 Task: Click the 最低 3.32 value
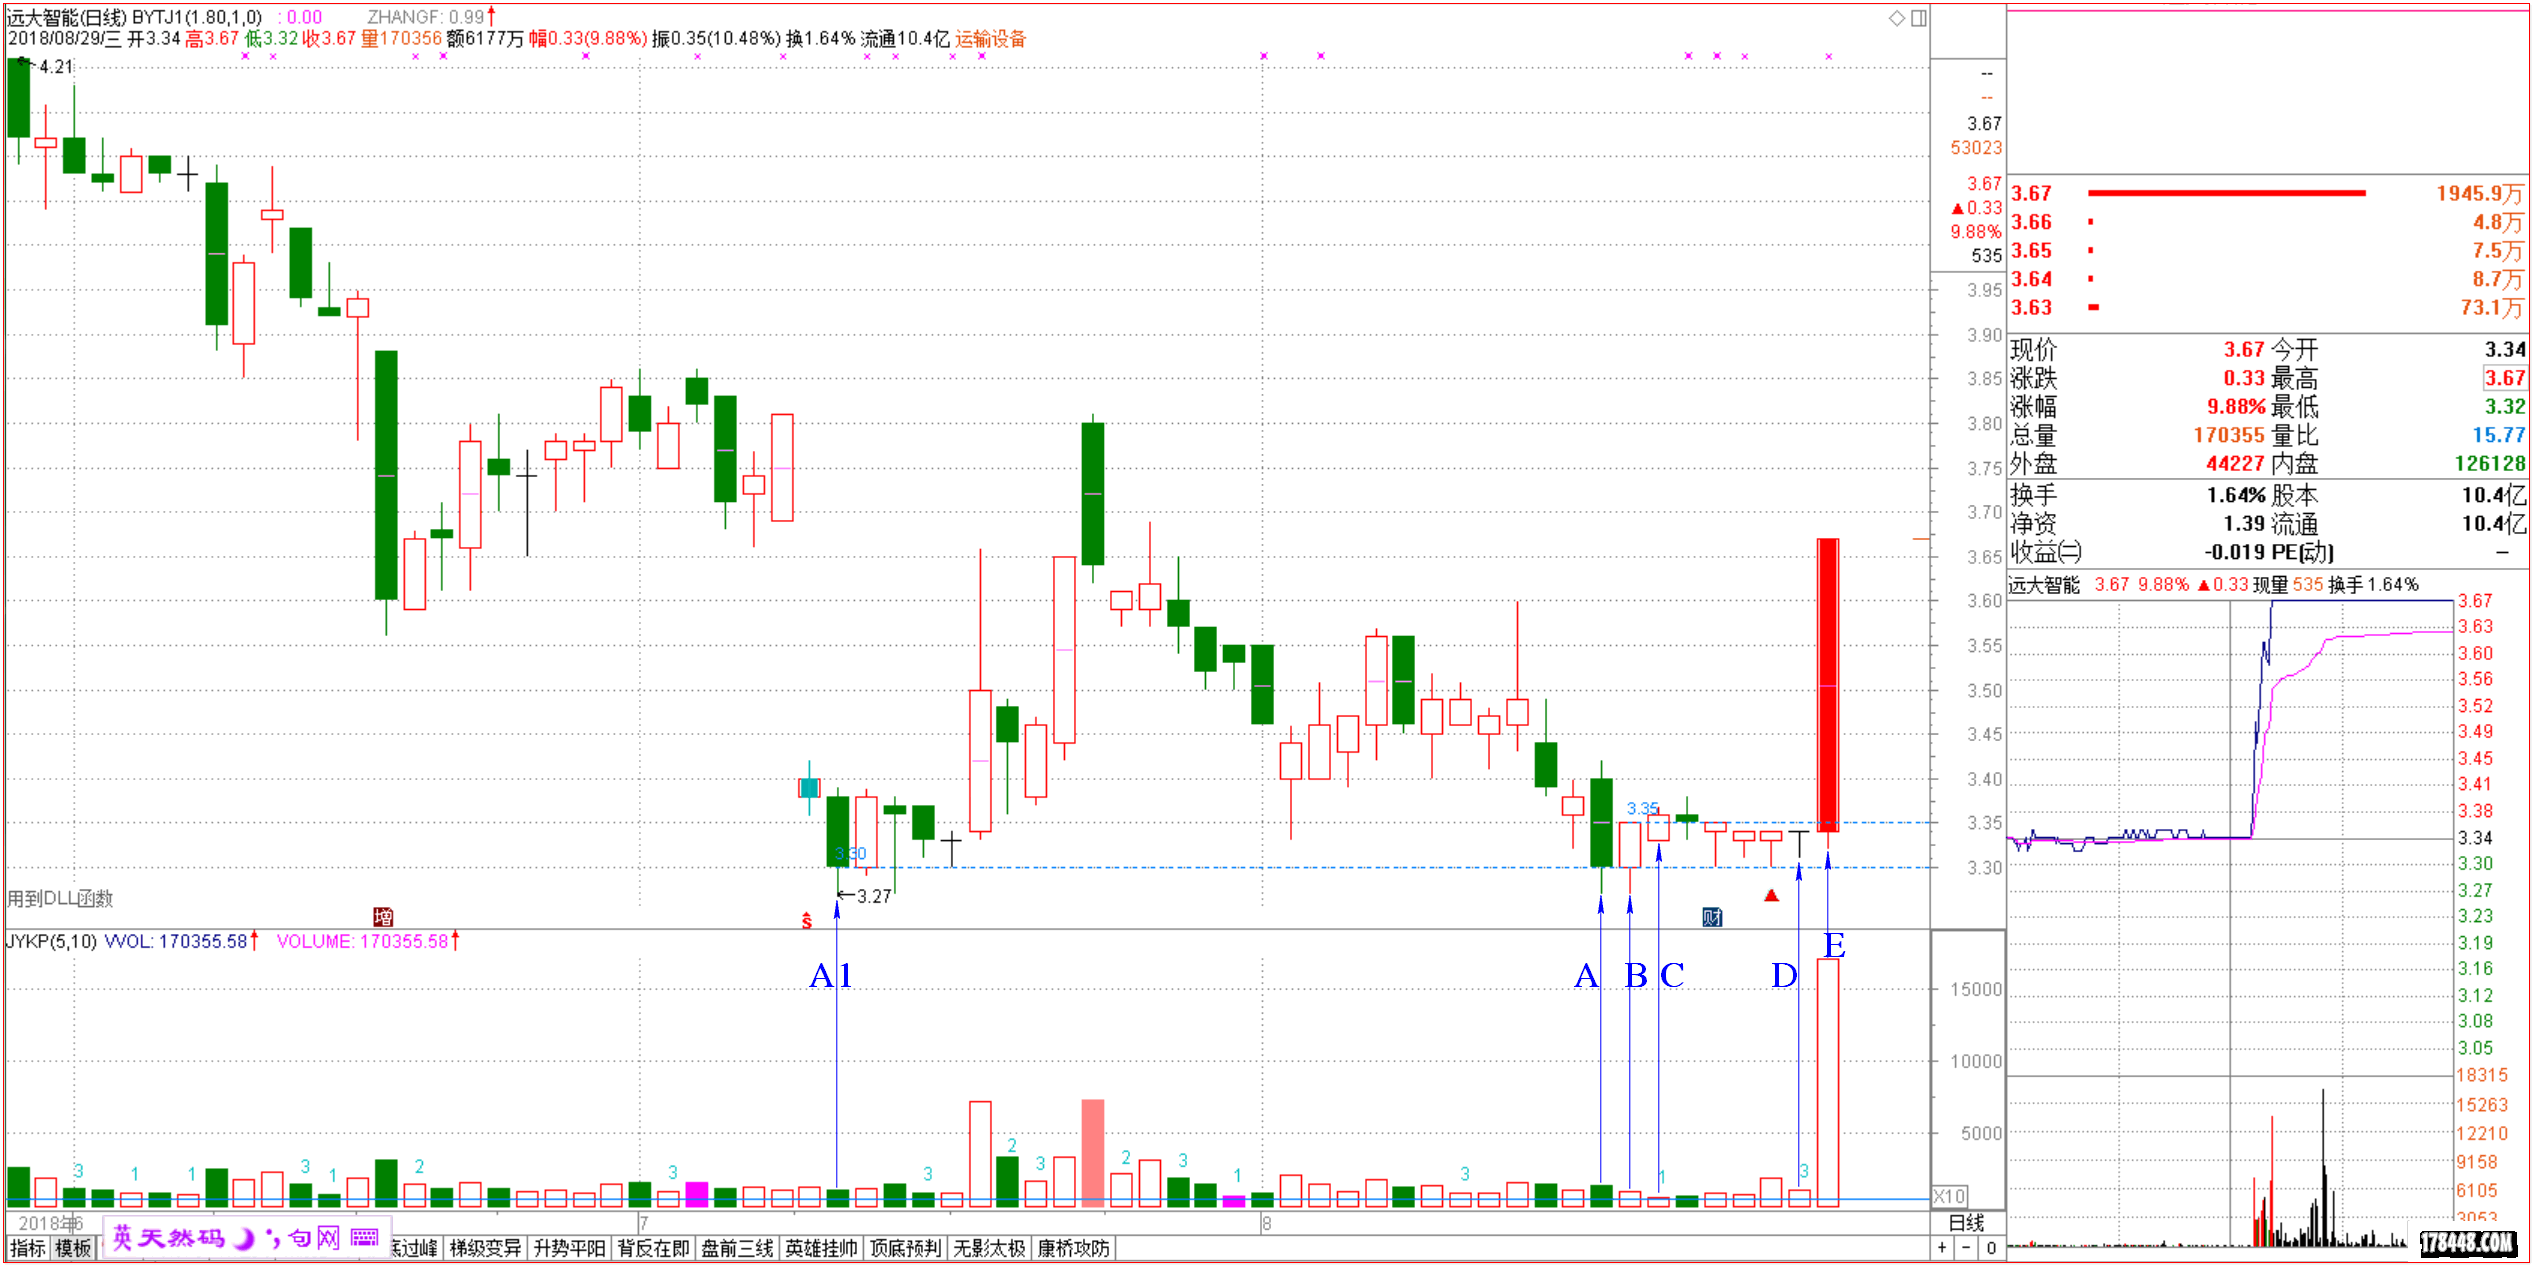click(x=2505, y=406)
